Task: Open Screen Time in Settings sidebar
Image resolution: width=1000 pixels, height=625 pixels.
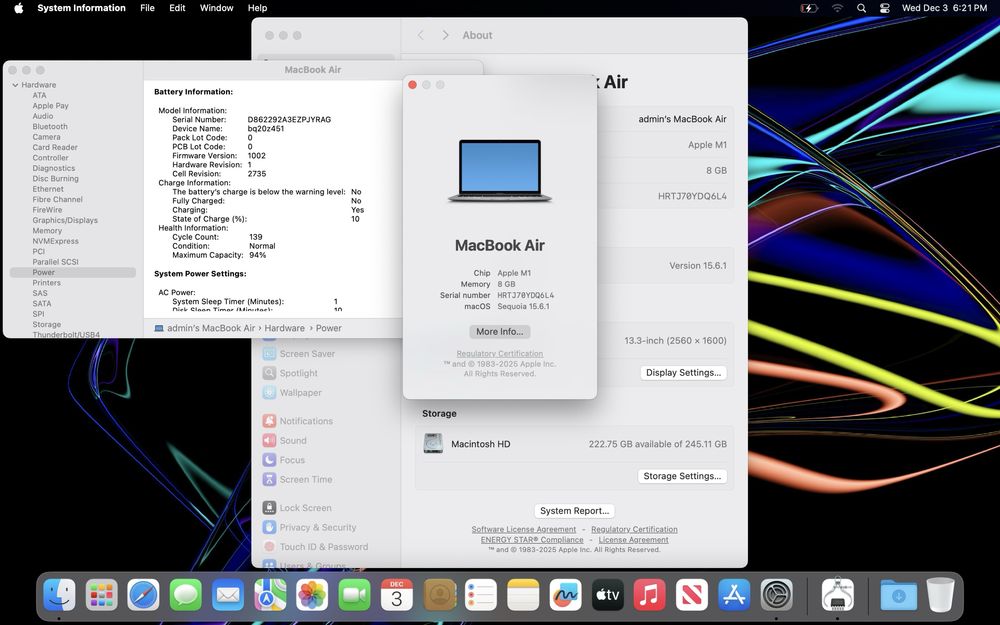Action: click(297, 480)
